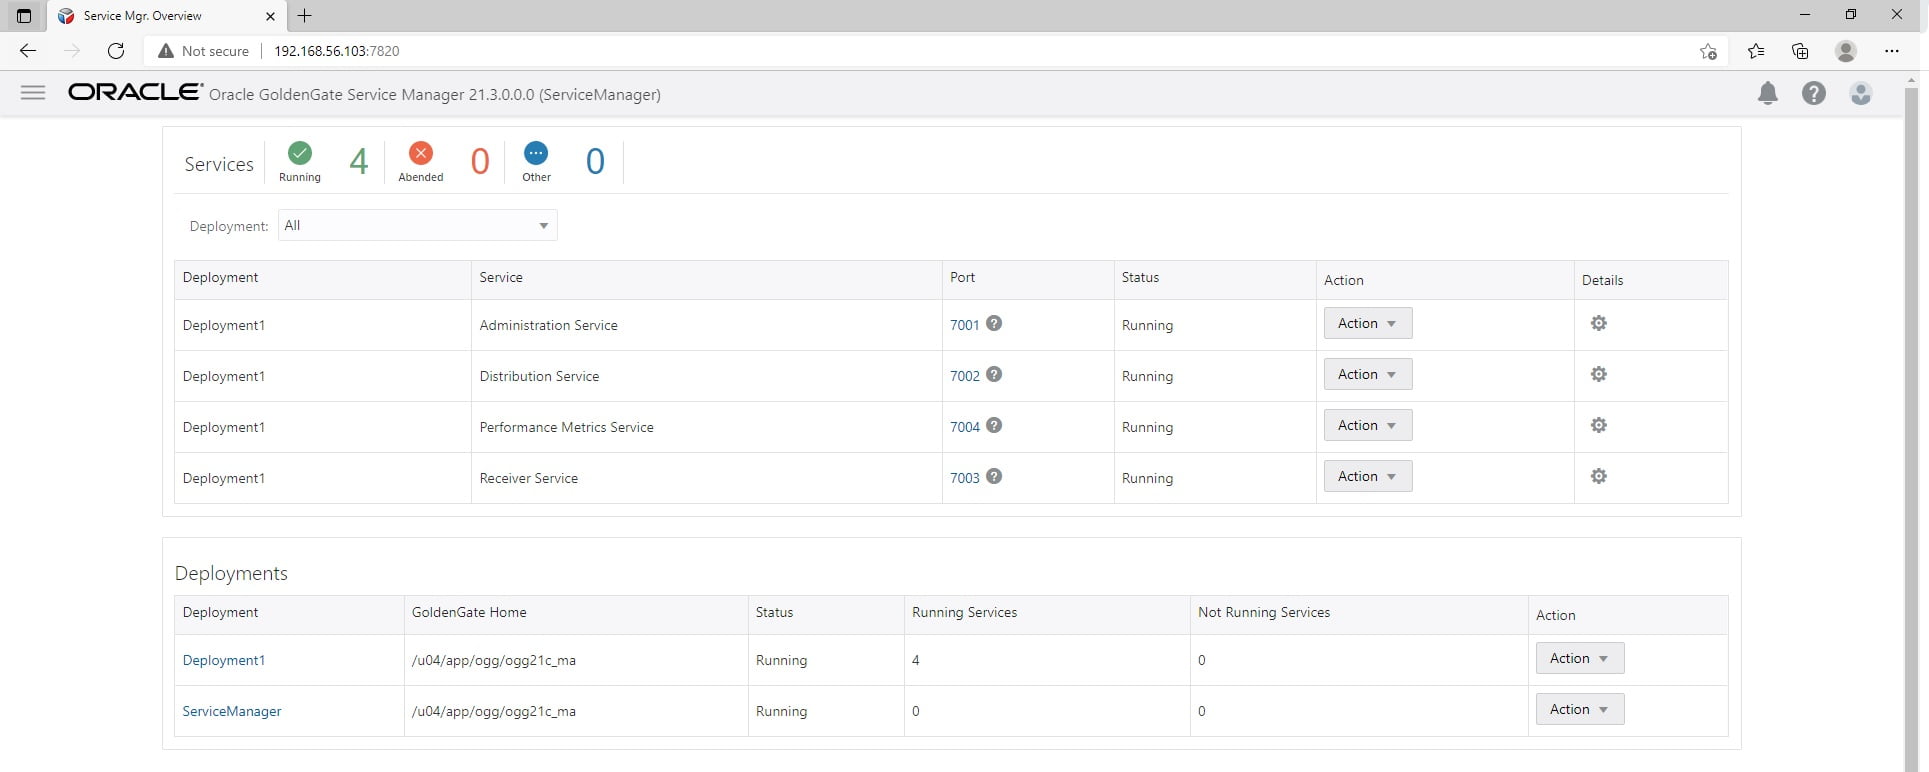Open port 7002 link
Image resolution: width=1929 pixels, height=772 pixels.
(965, 376)
